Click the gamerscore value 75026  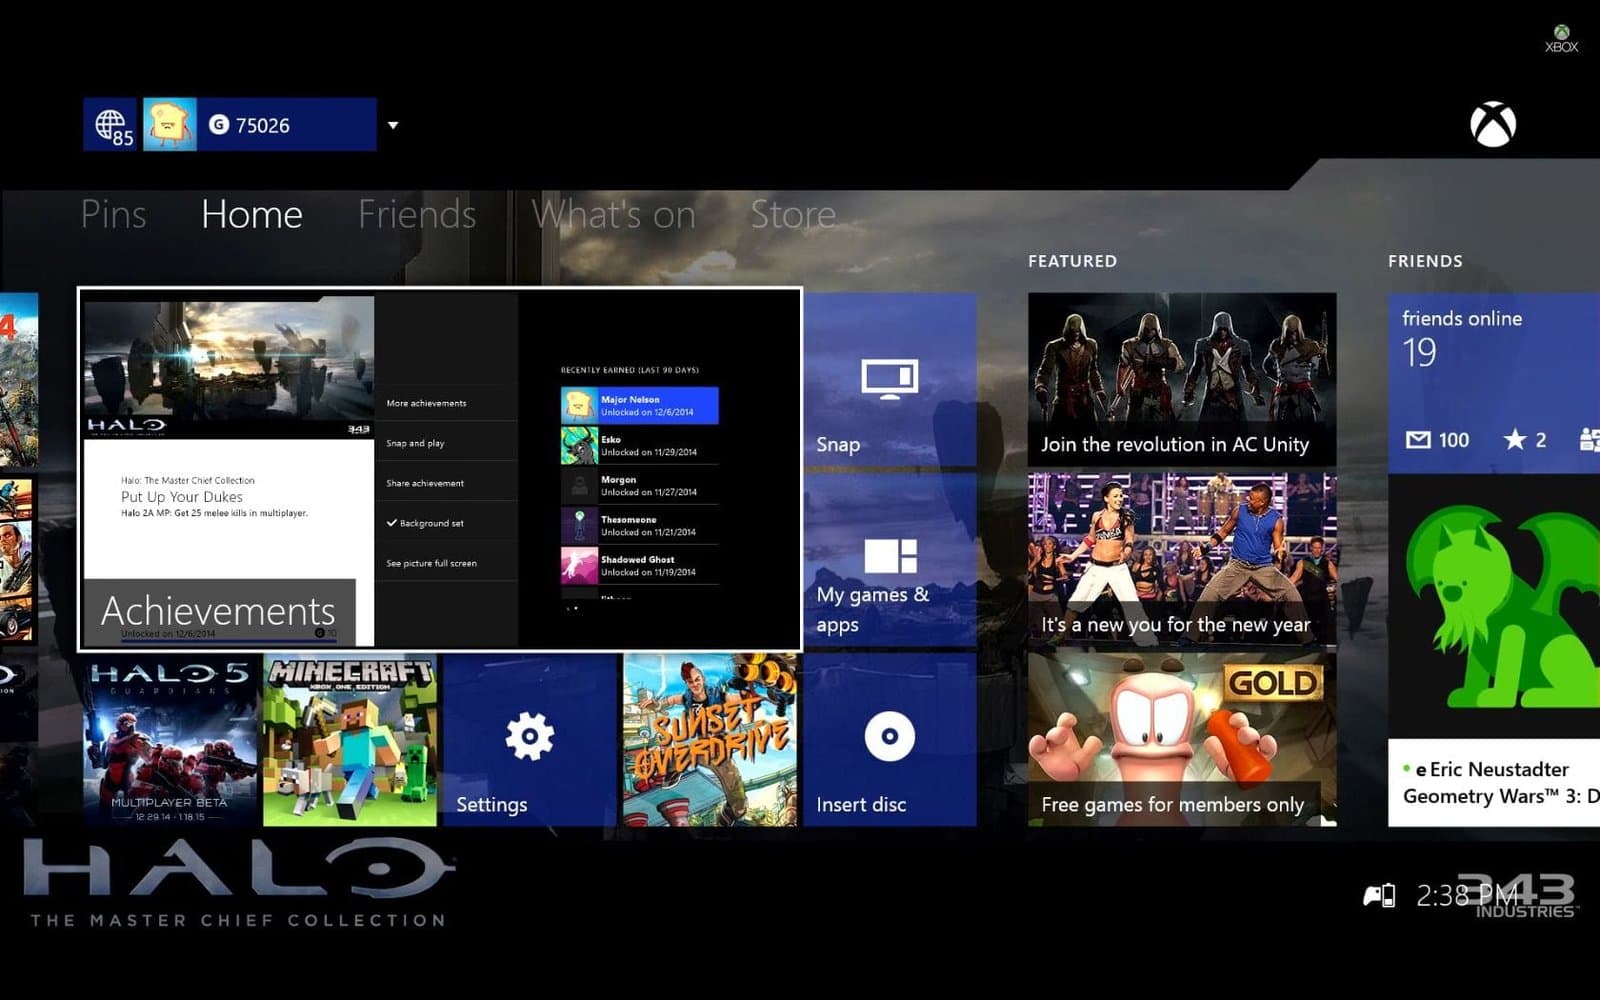[x=263, y=125]
